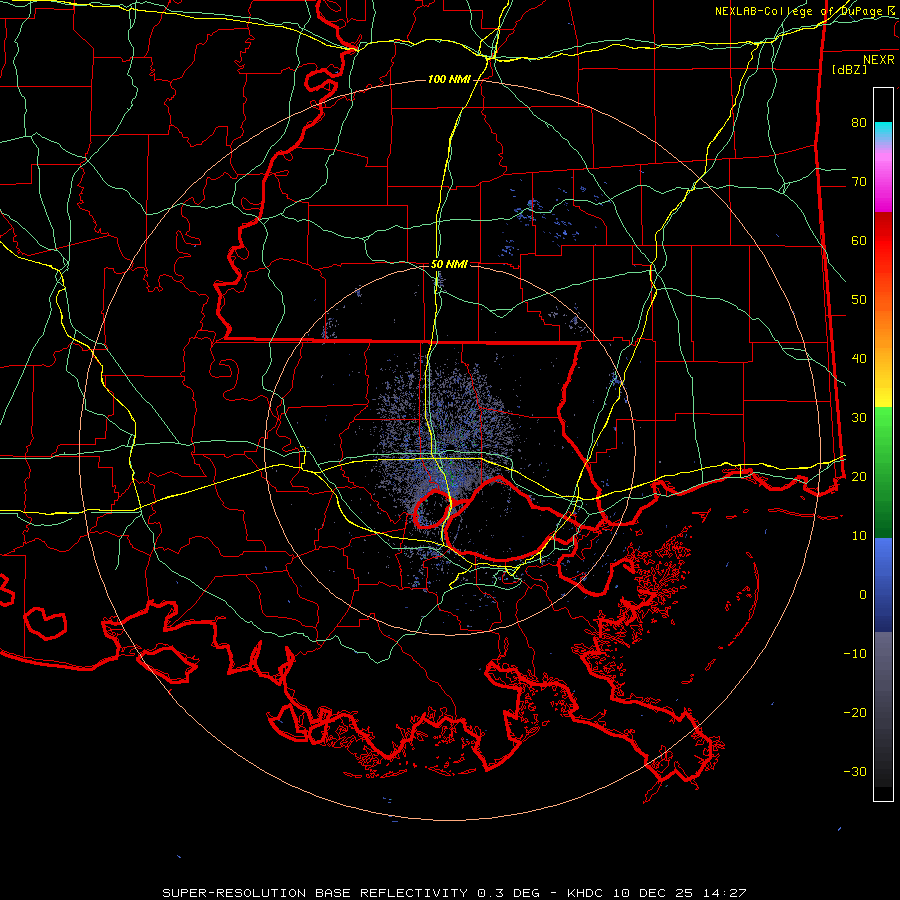This screenshot has width=900, height=900.
Task: Click the 10 dBZ scale value
Action: coord(859,536)
